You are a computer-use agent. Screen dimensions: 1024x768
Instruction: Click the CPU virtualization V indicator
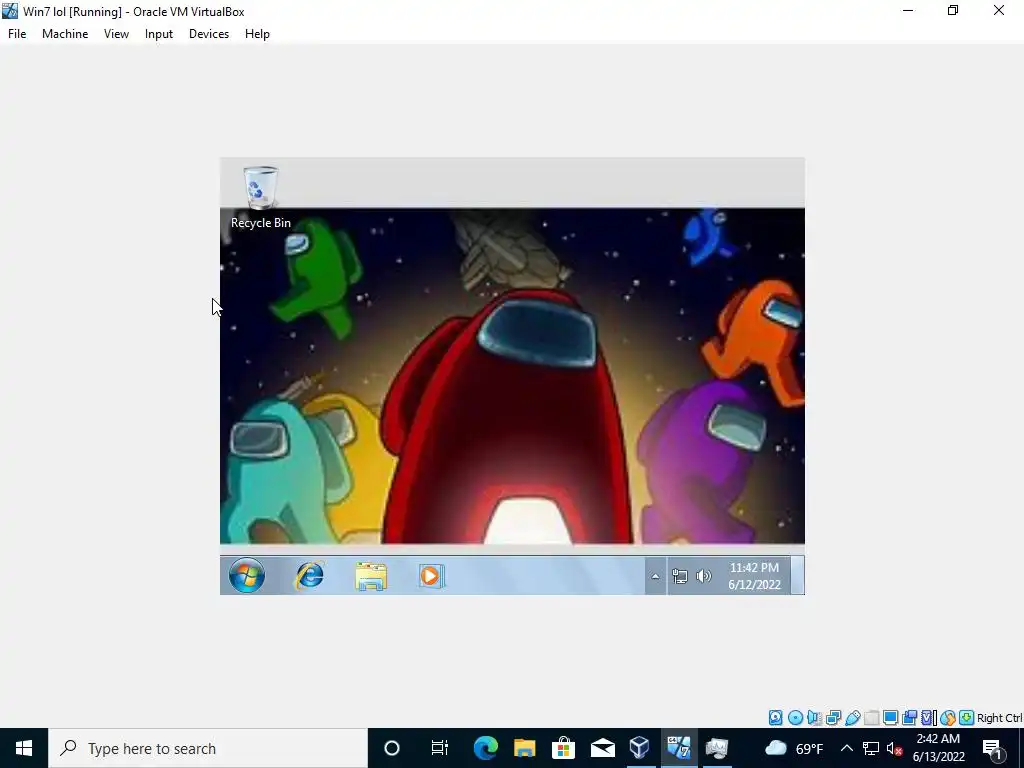[929, 718]
